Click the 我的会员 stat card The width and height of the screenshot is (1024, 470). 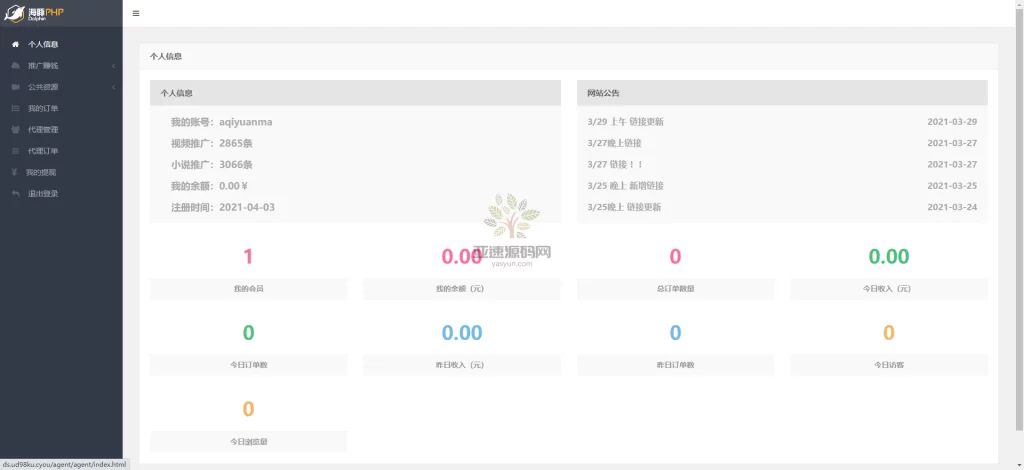pos(248,268)
